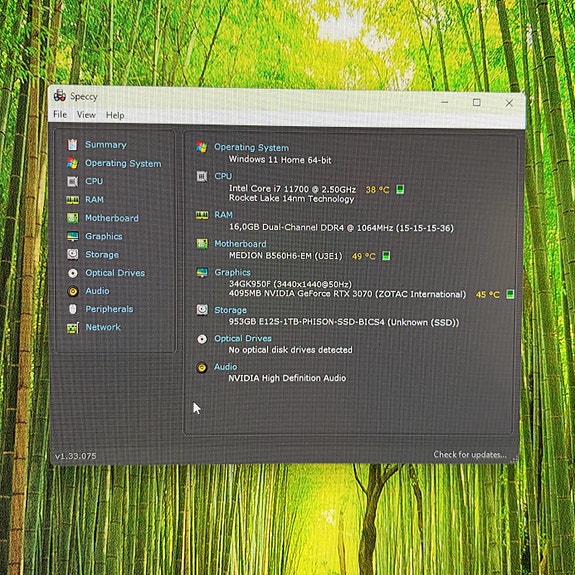Open Operating System sidebar entry
This screenshot has height=575, width=575.
[123, 163]
